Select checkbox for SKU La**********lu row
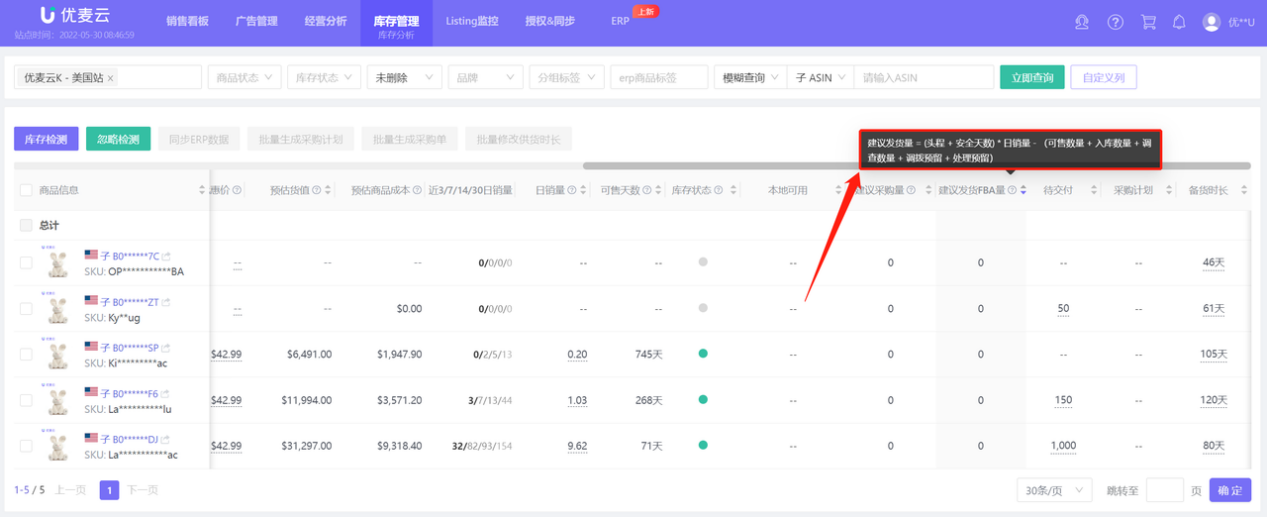The image size is (1267, 517). (x=26, y=401)
